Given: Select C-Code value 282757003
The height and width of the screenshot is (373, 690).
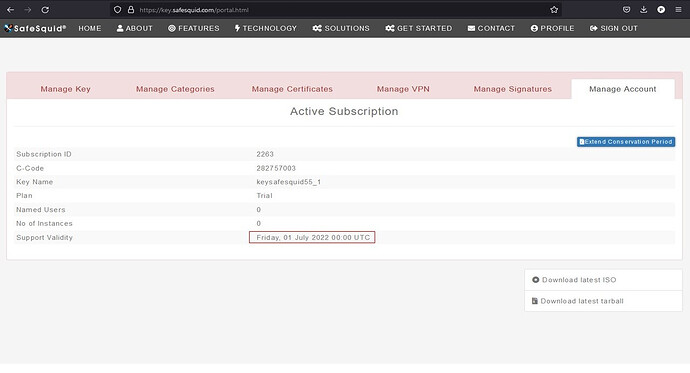Looking at the screenshot, I should [x=276, y=168].
